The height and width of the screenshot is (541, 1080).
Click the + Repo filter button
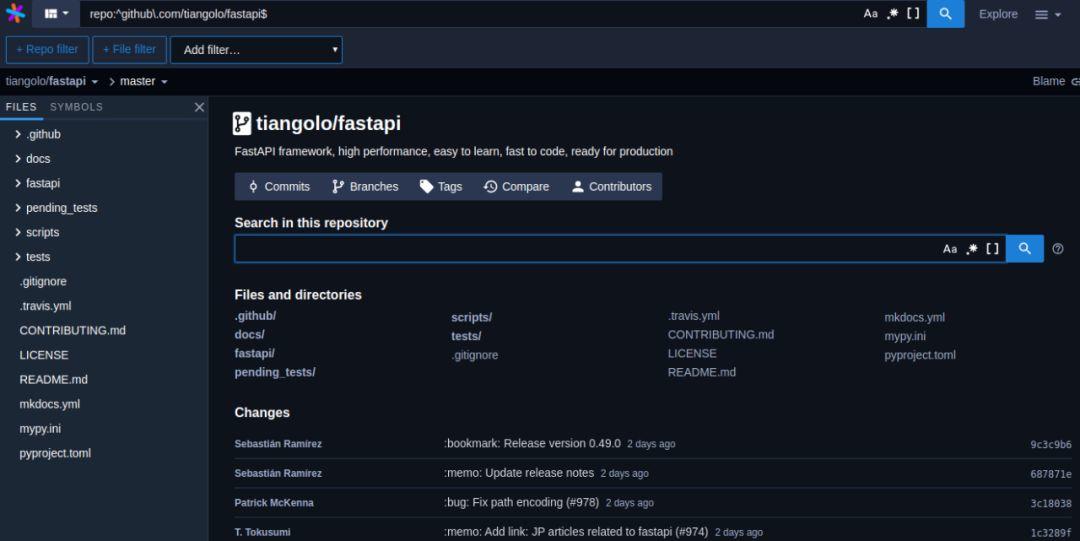click(x=48, y=50)
